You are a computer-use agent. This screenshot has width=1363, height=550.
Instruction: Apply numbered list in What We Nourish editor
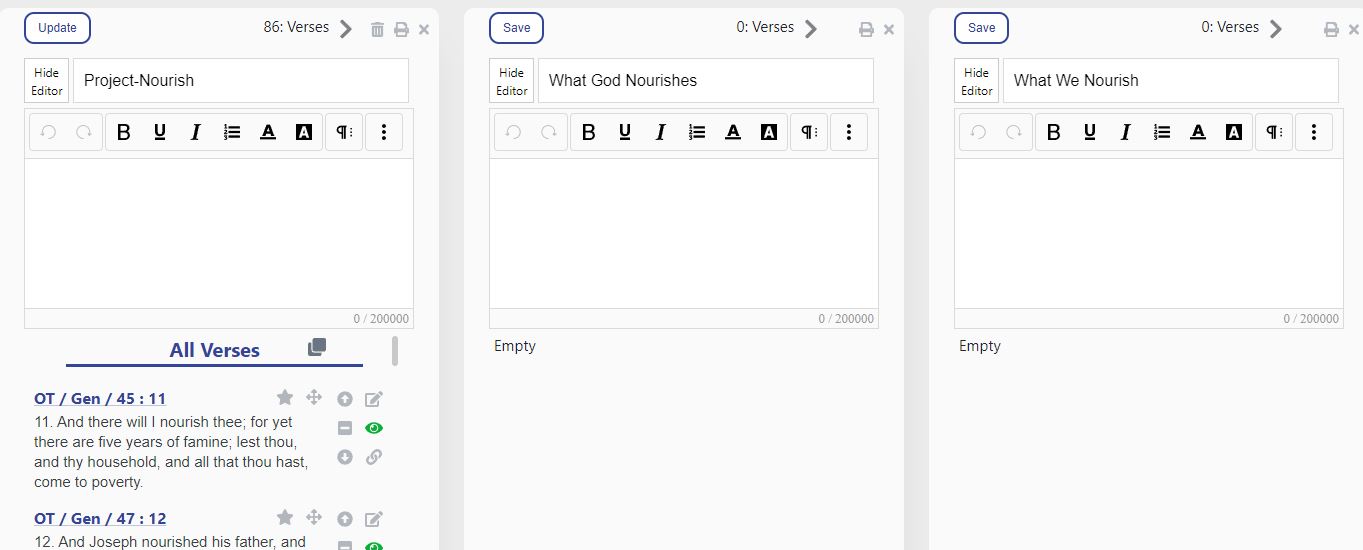1162,132
